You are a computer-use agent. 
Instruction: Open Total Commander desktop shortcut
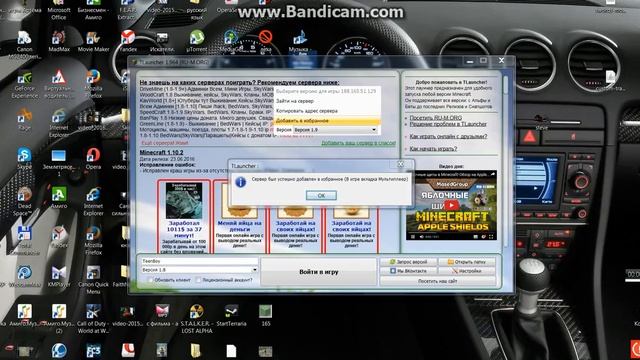tap(24, 241)
